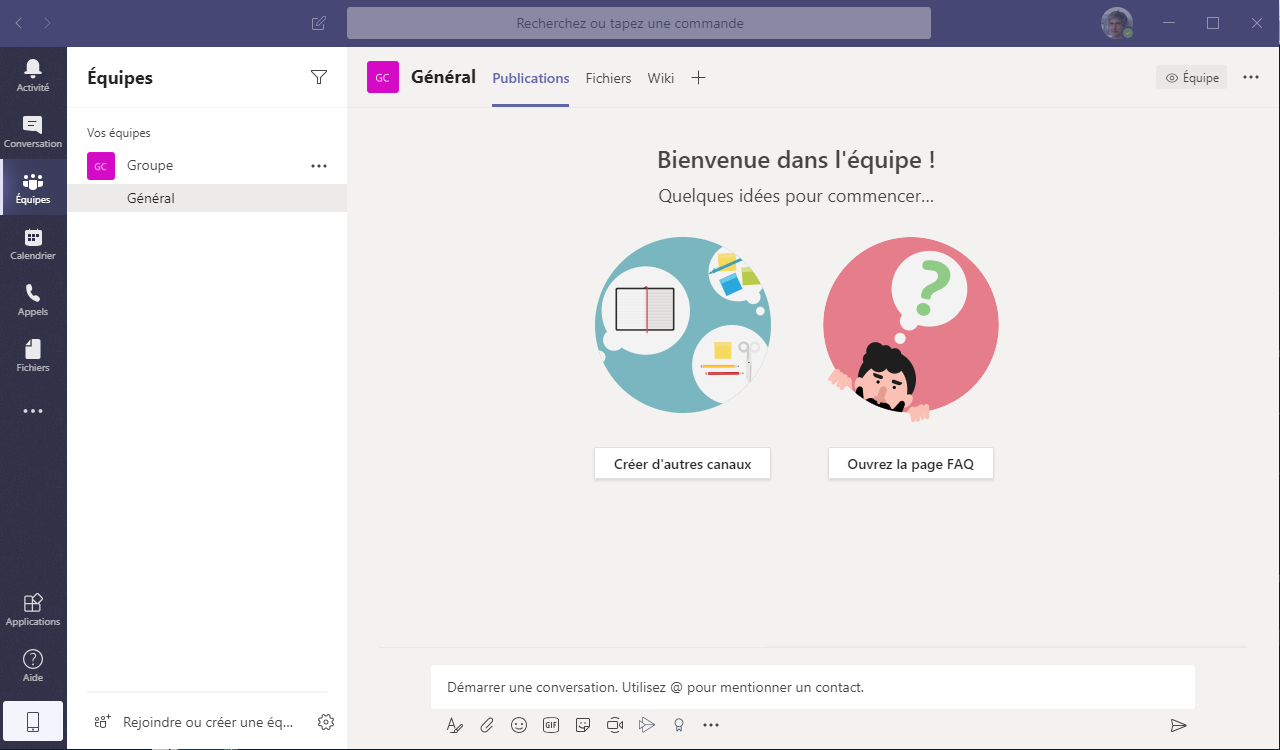Click the notebook illustration for channels
1280x750 pixels.
point(683,325)
